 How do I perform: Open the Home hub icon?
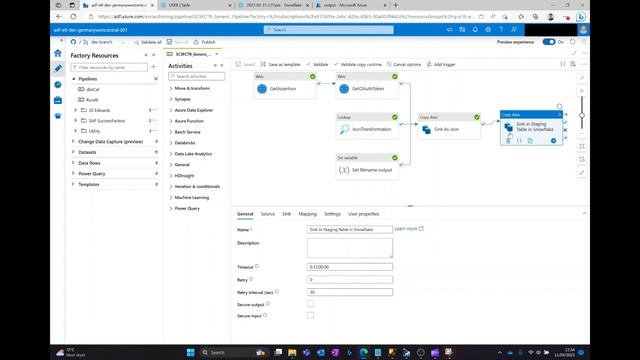(x=58, y=53)
